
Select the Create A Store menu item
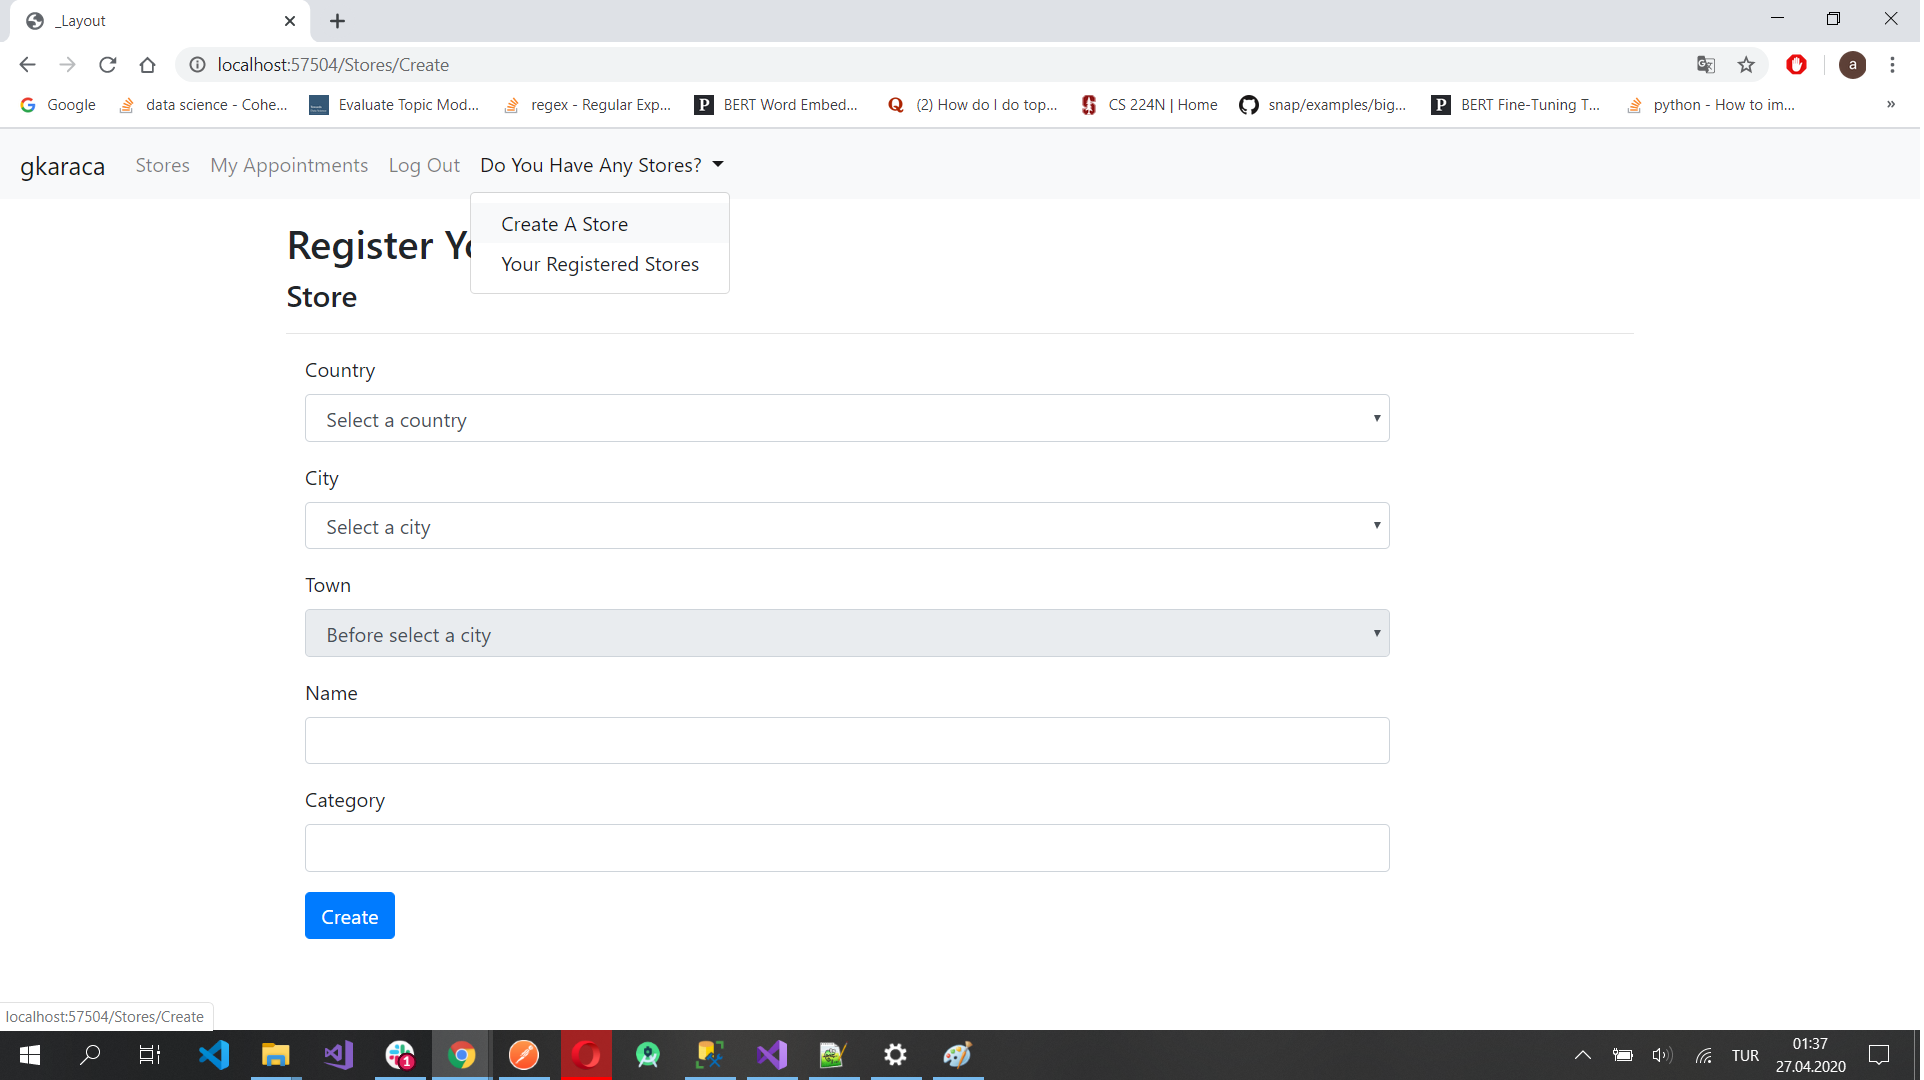(x=564, y=224)
